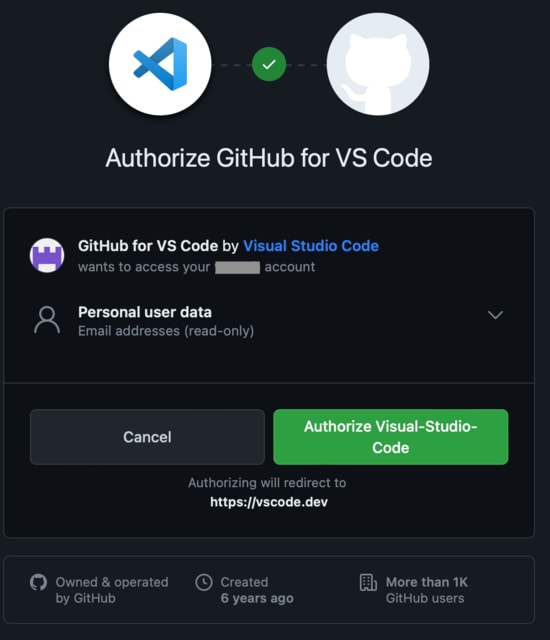Click the Created 6 years ago text
550x640 pixels.
(257, 590)
